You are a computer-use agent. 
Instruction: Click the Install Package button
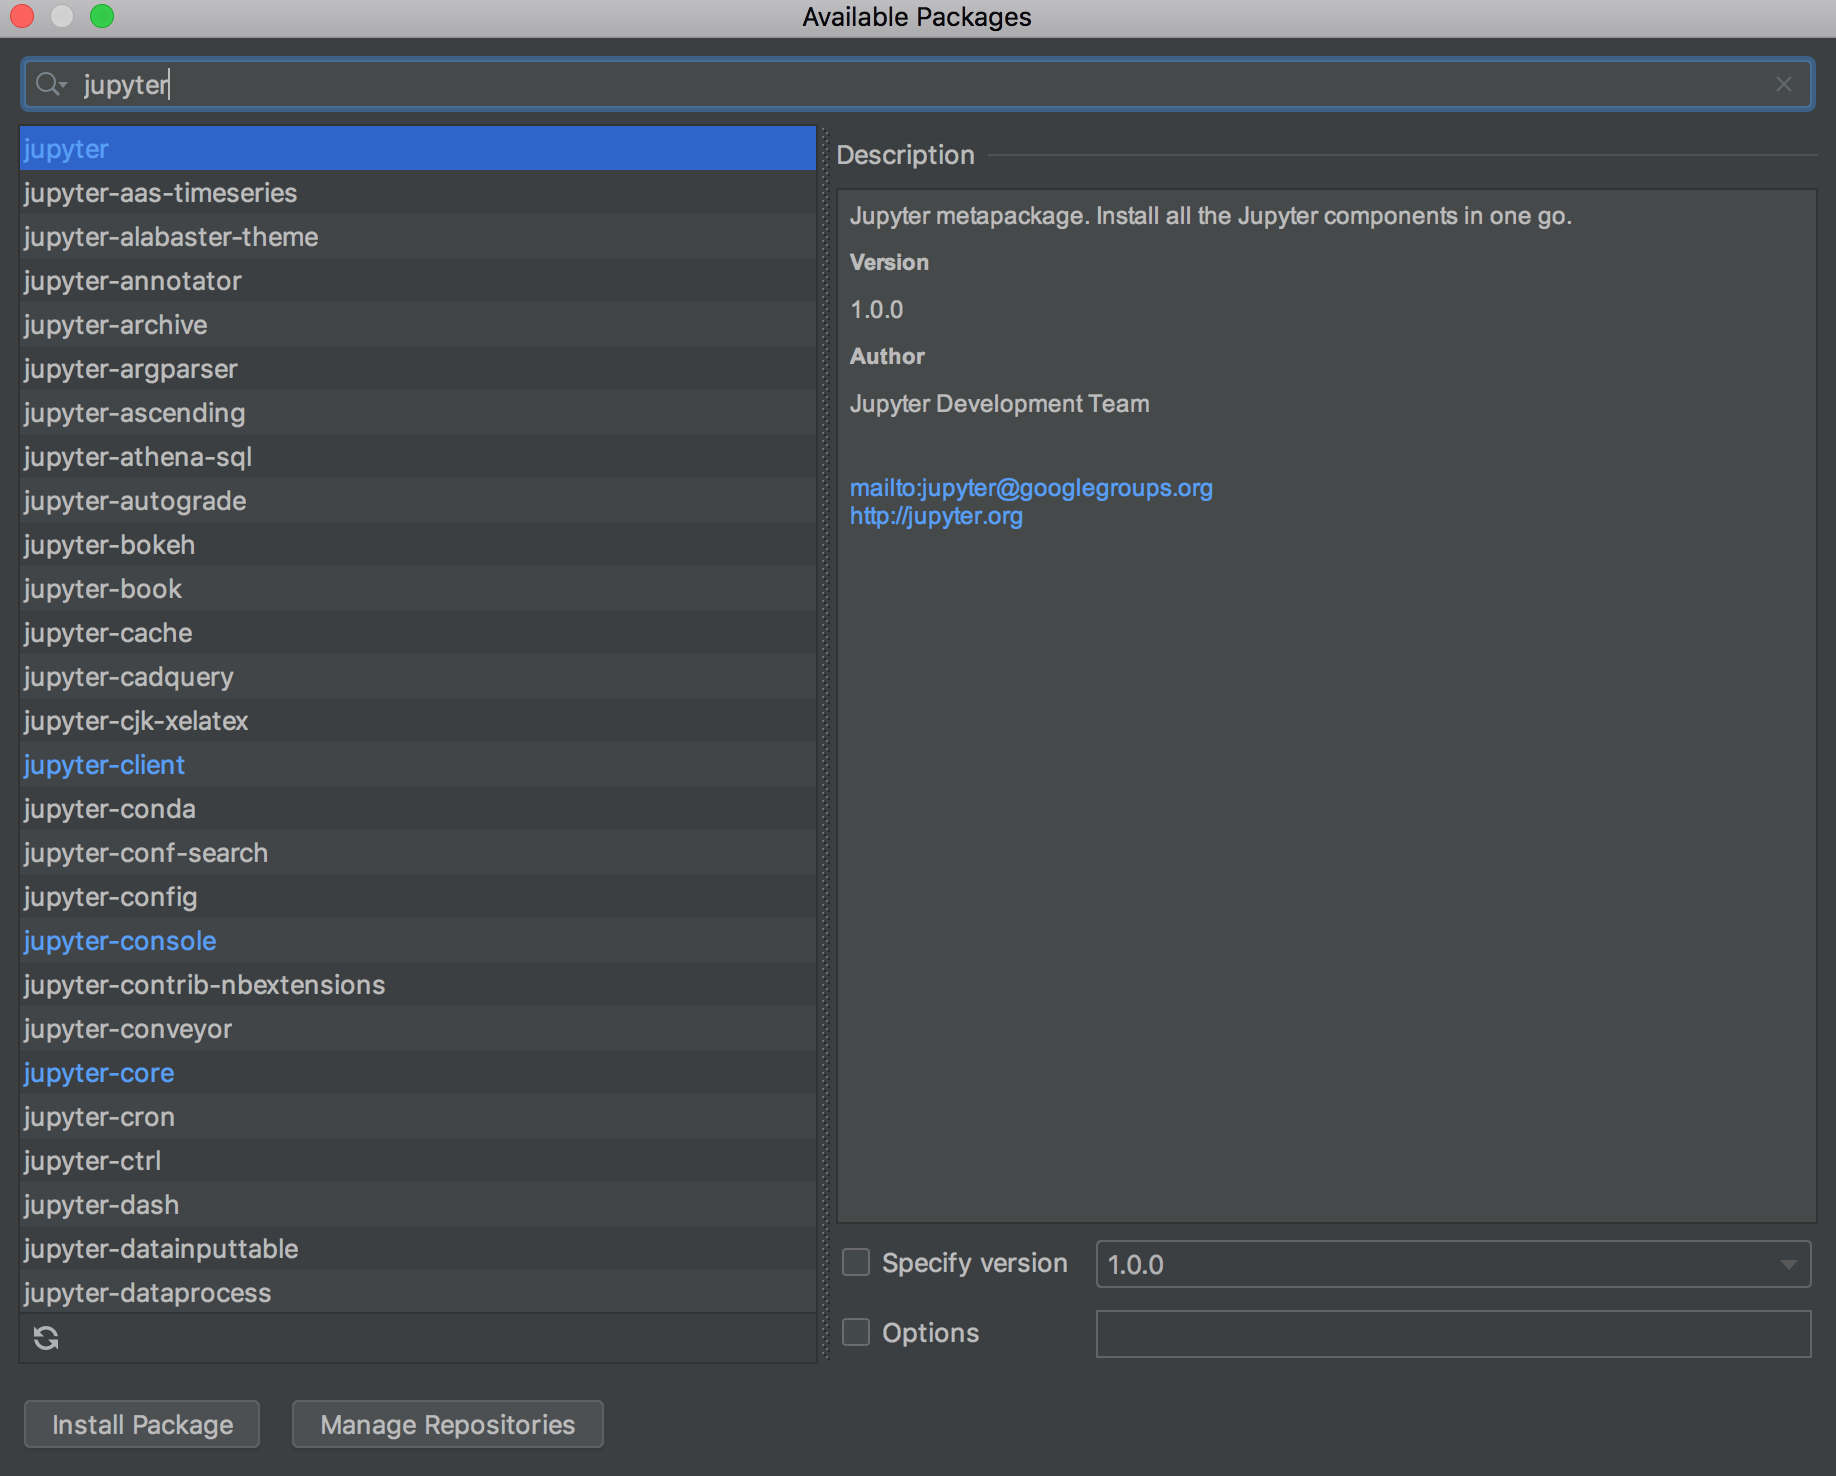(x=142, y=1424)
